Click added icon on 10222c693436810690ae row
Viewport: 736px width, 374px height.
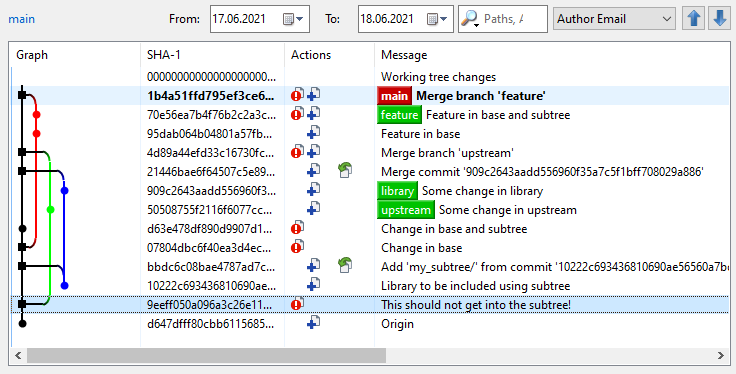click(x=314, y=285)
